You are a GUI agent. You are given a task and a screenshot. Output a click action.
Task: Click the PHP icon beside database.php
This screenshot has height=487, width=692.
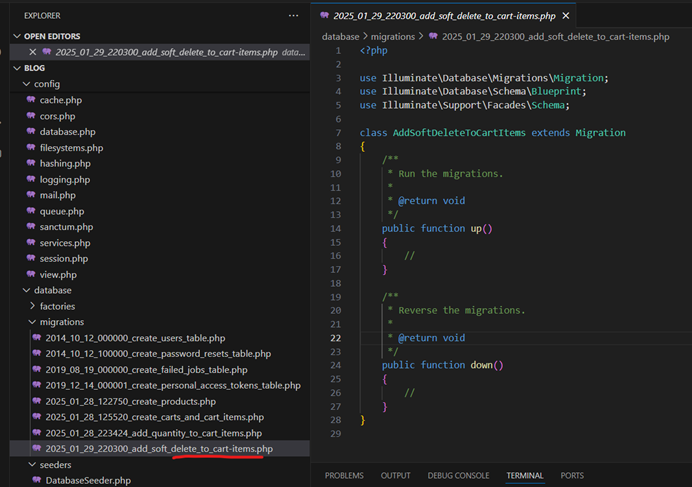pyautogui.click(x=31, y=132)
